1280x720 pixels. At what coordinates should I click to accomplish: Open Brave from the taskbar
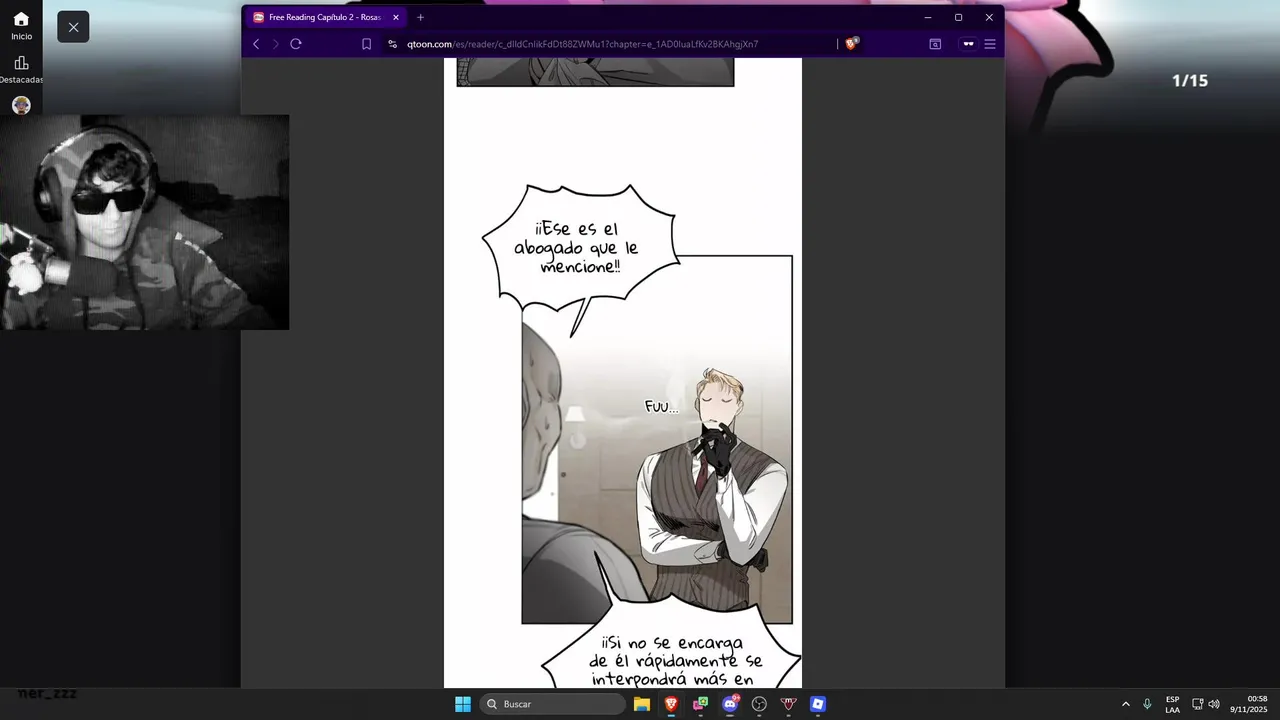click(x=671, y=704)
